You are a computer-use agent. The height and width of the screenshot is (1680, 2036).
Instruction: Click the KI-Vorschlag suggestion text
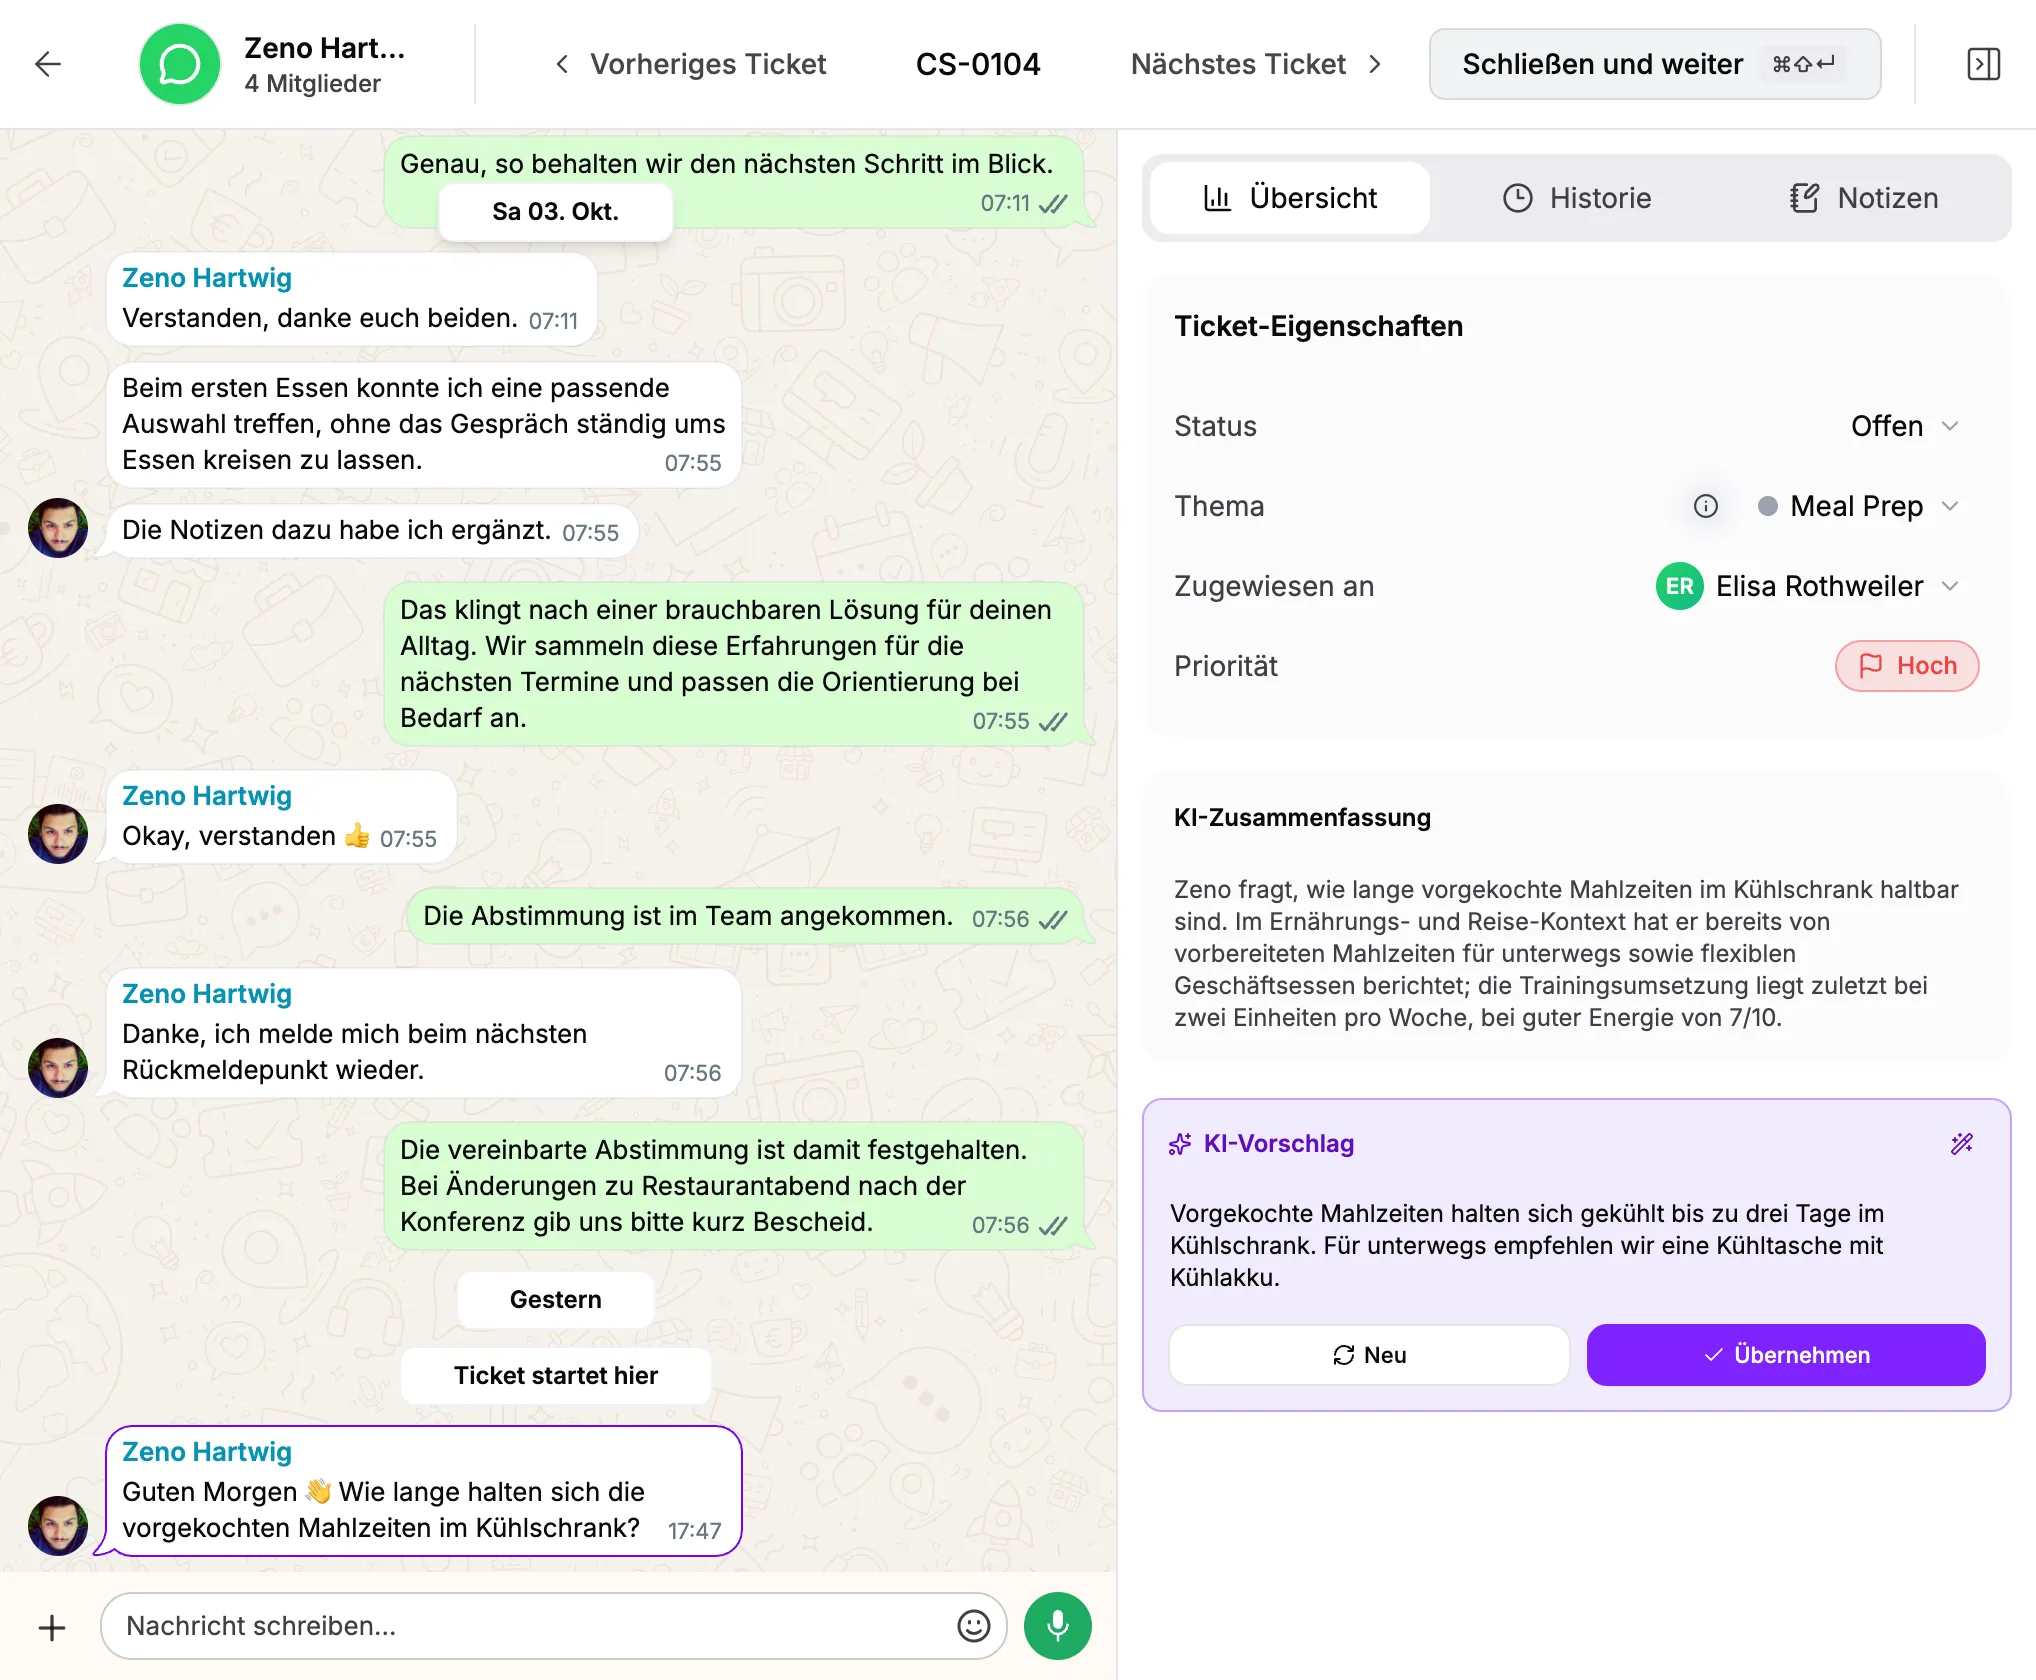1527,1245
